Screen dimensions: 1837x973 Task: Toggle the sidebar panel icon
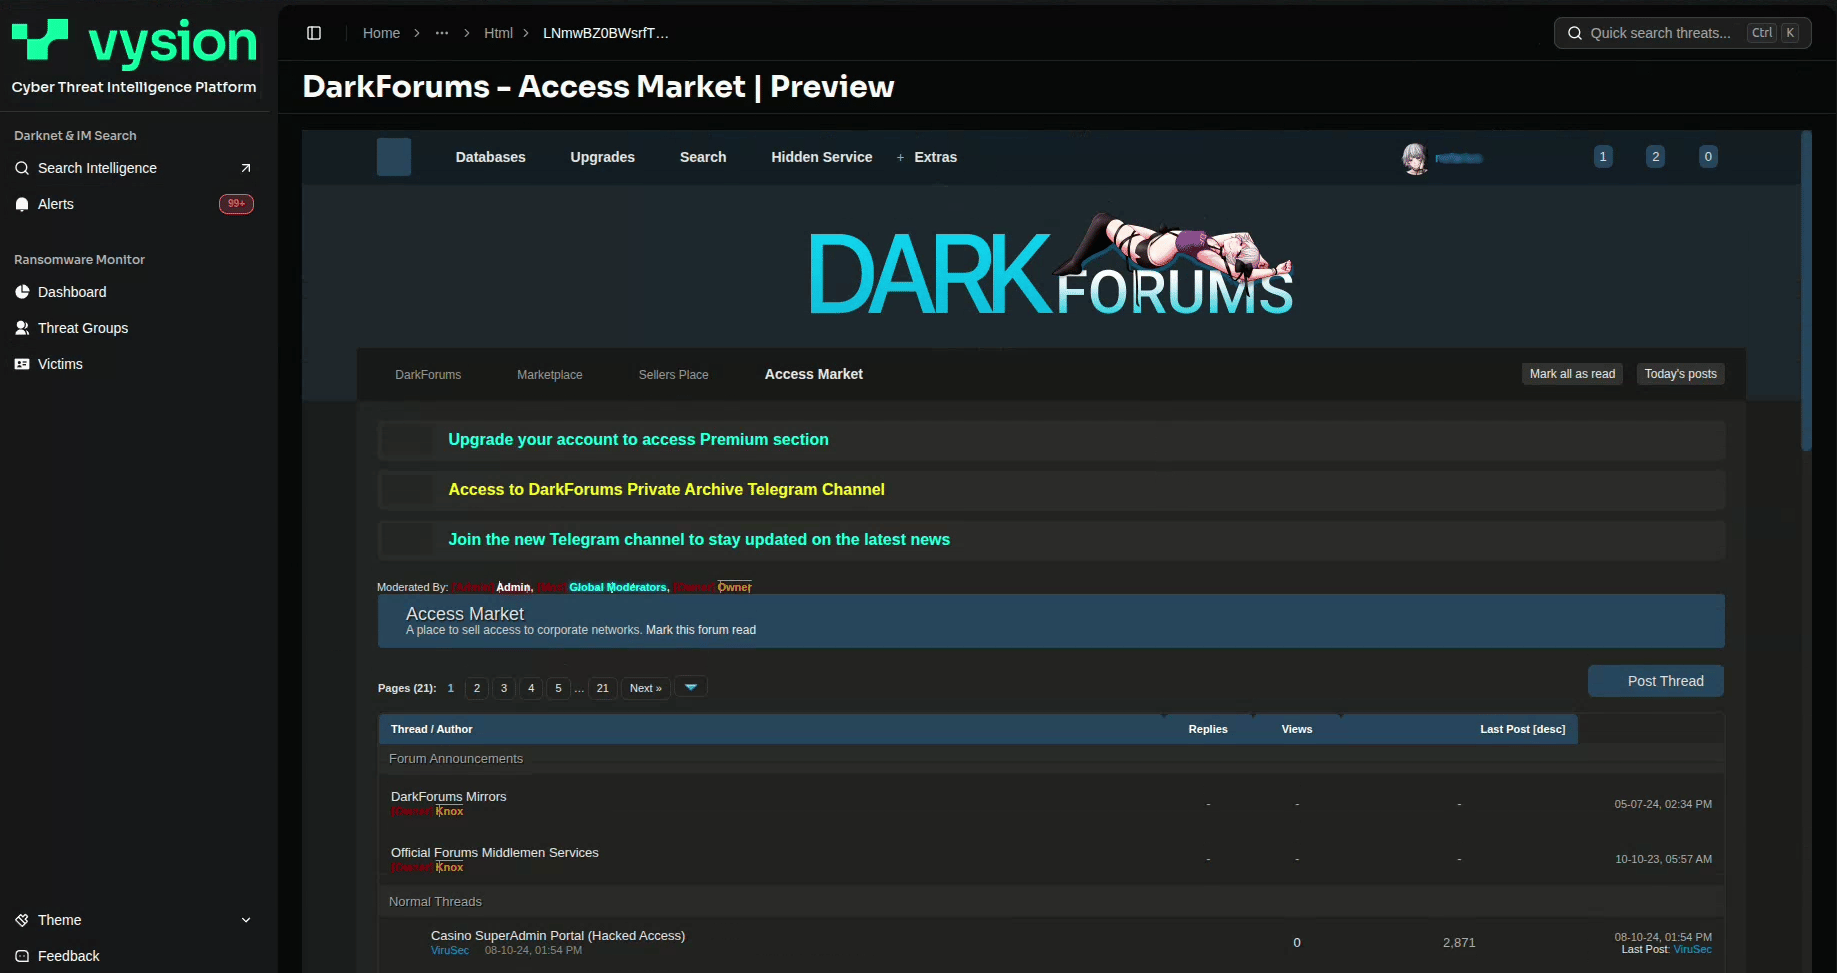click(x=314, y=33)
